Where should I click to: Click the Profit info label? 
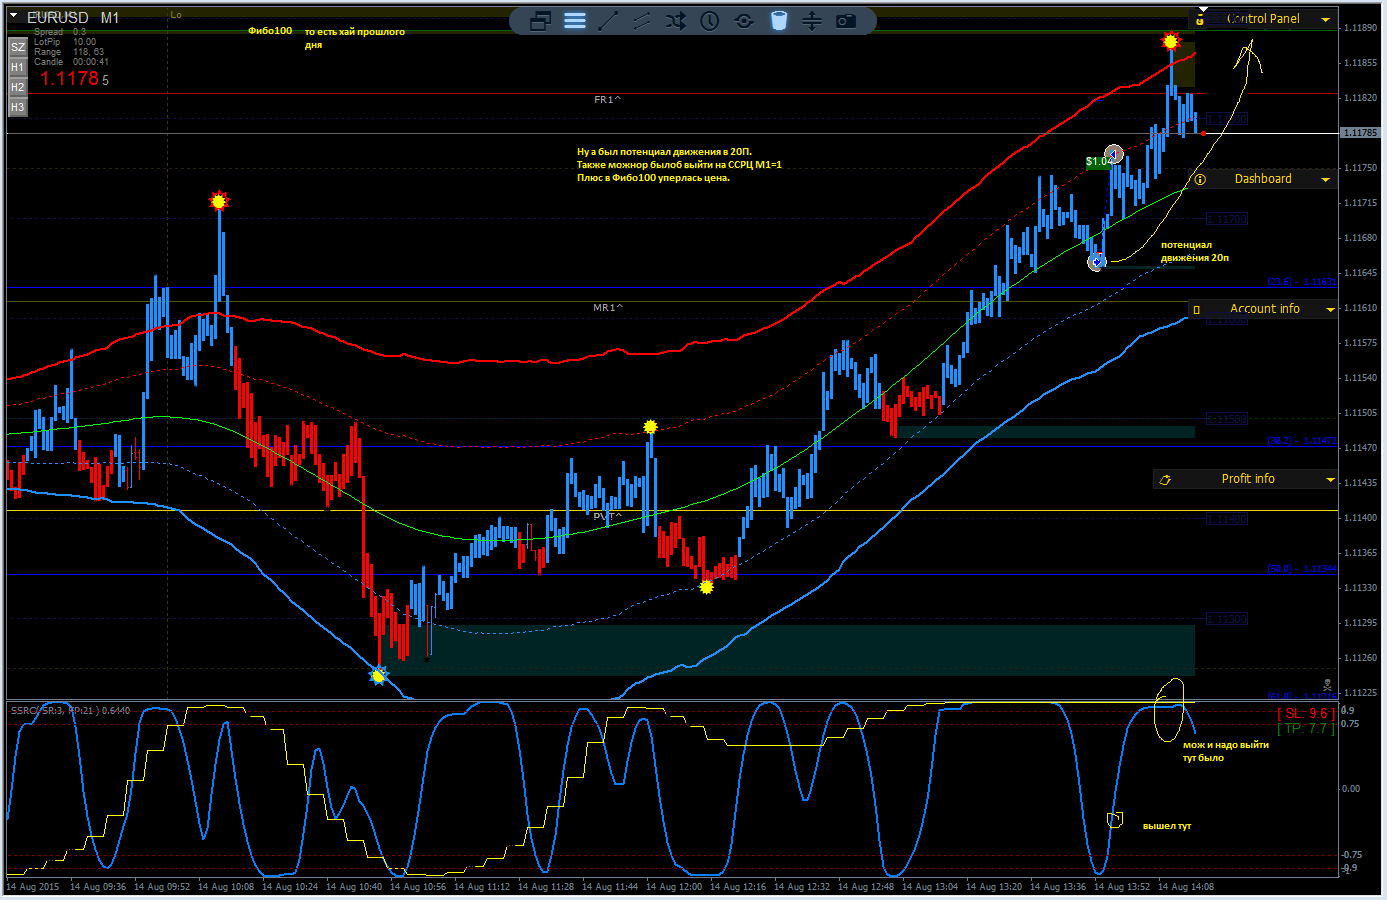(x=1248, y=479)
